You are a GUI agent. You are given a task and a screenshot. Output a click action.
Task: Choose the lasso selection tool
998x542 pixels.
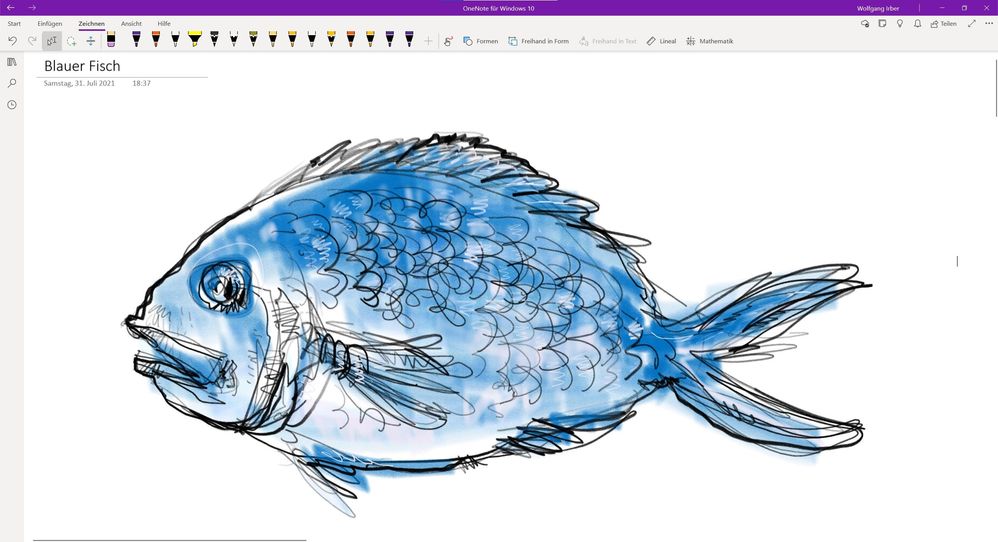pos(71,41)
